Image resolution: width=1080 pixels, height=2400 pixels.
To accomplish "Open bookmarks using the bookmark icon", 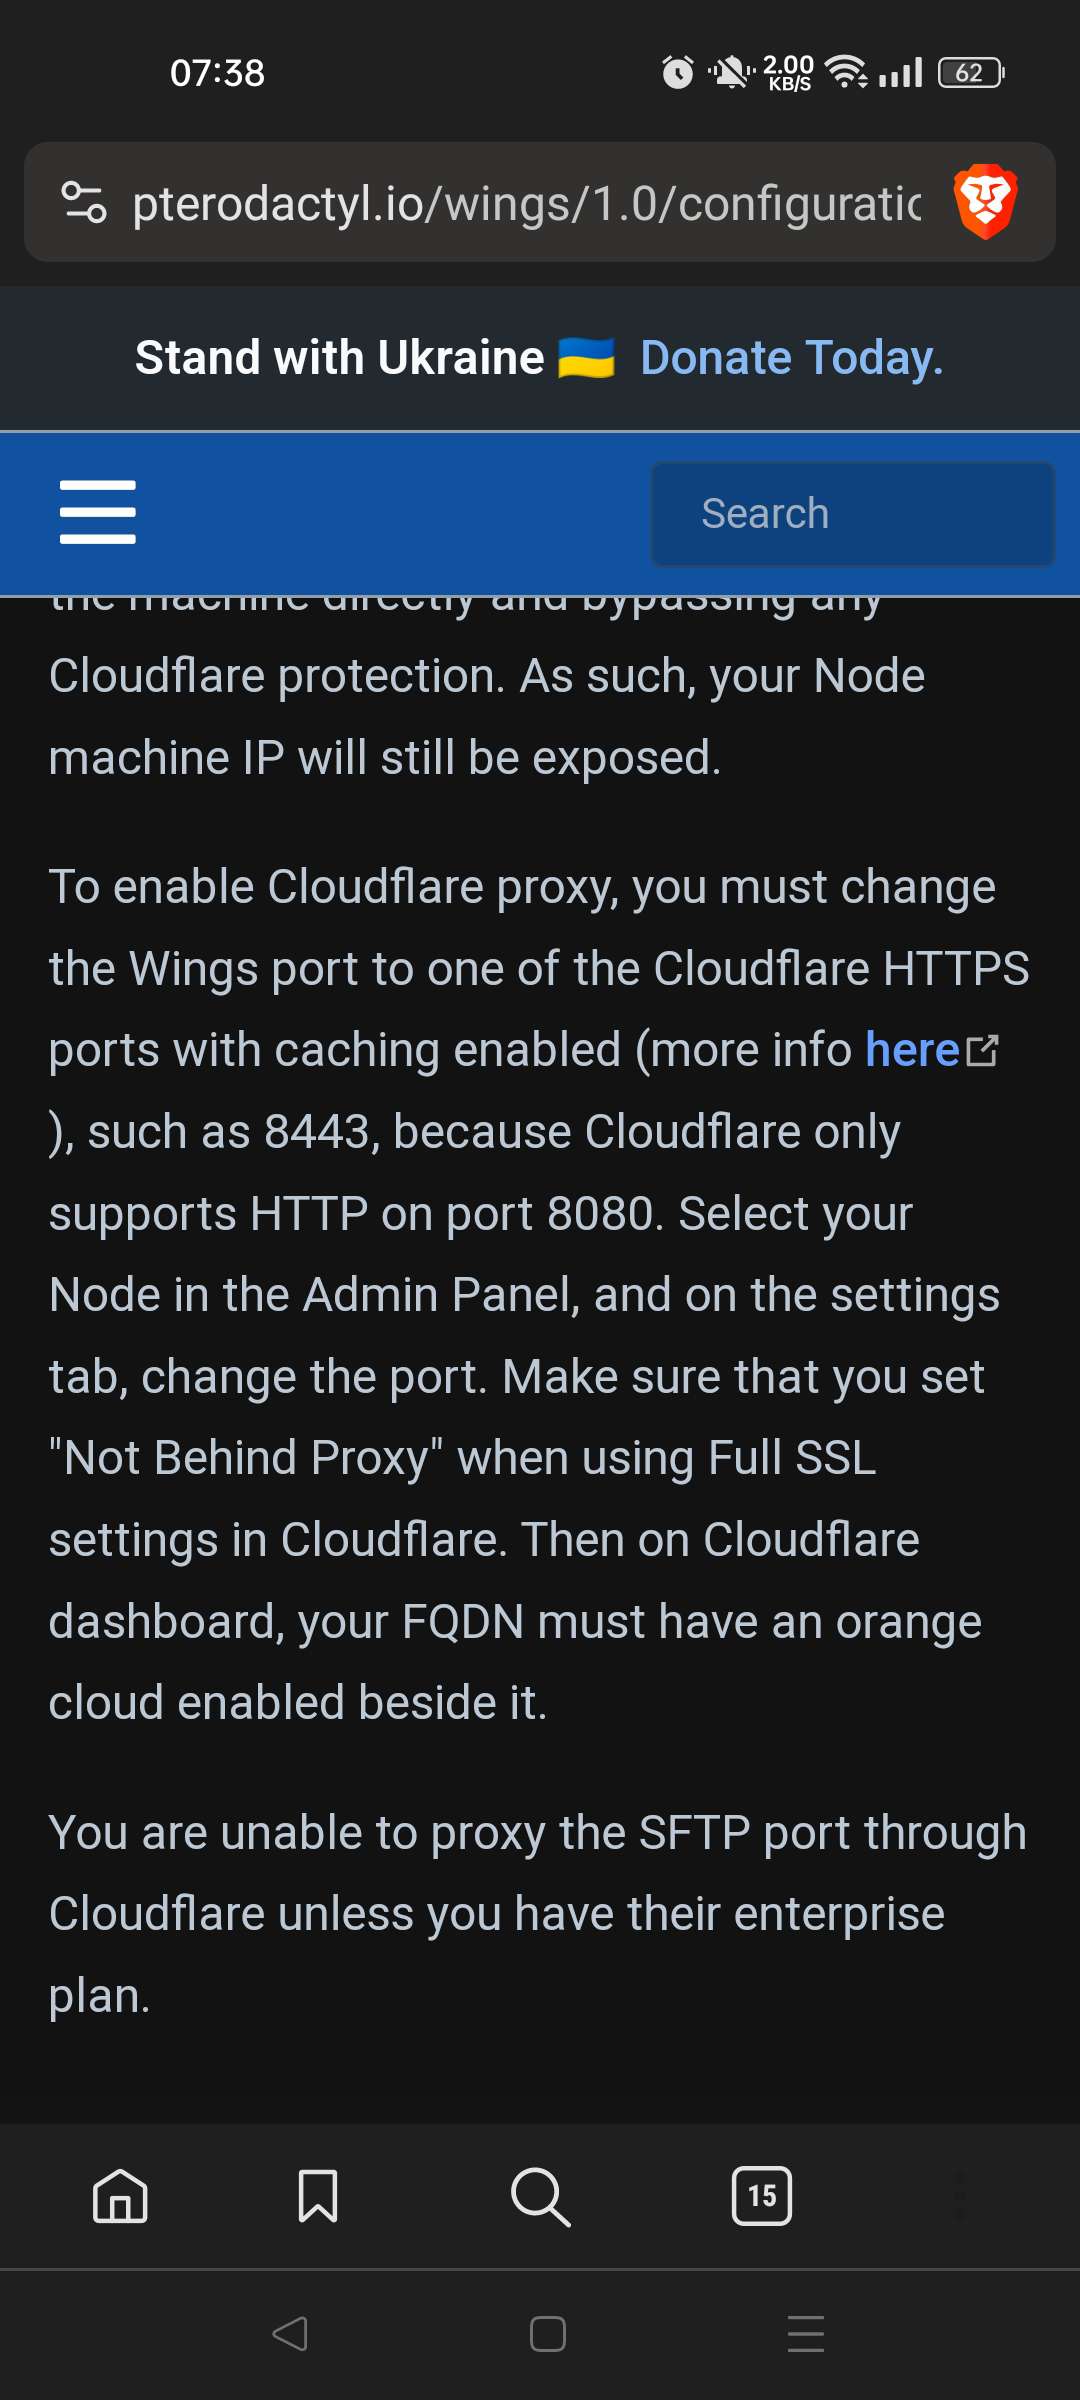I will 319,2197.
